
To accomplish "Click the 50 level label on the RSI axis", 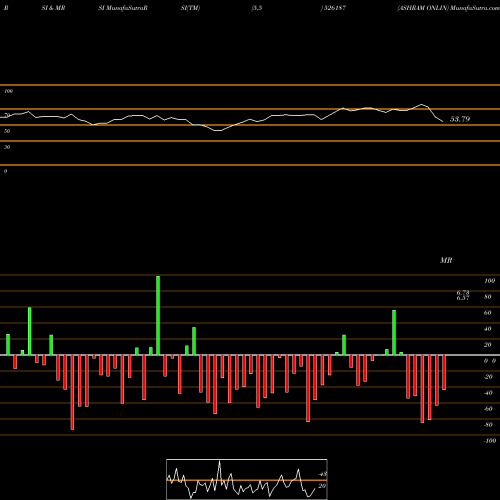I will 7,131.
